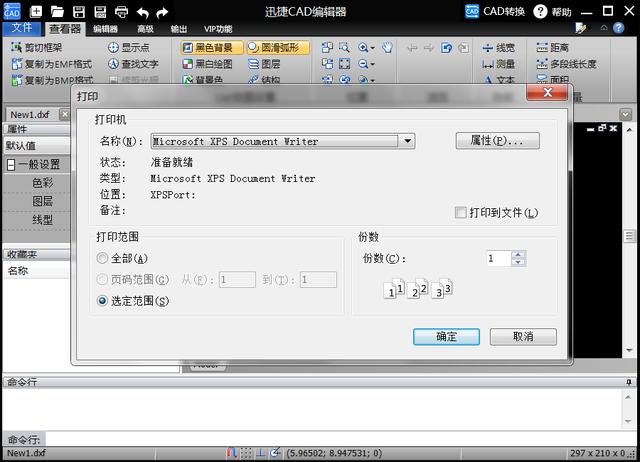Toggle 黑白绘图 mode
The image size is (640, 462).
(208, 64)
